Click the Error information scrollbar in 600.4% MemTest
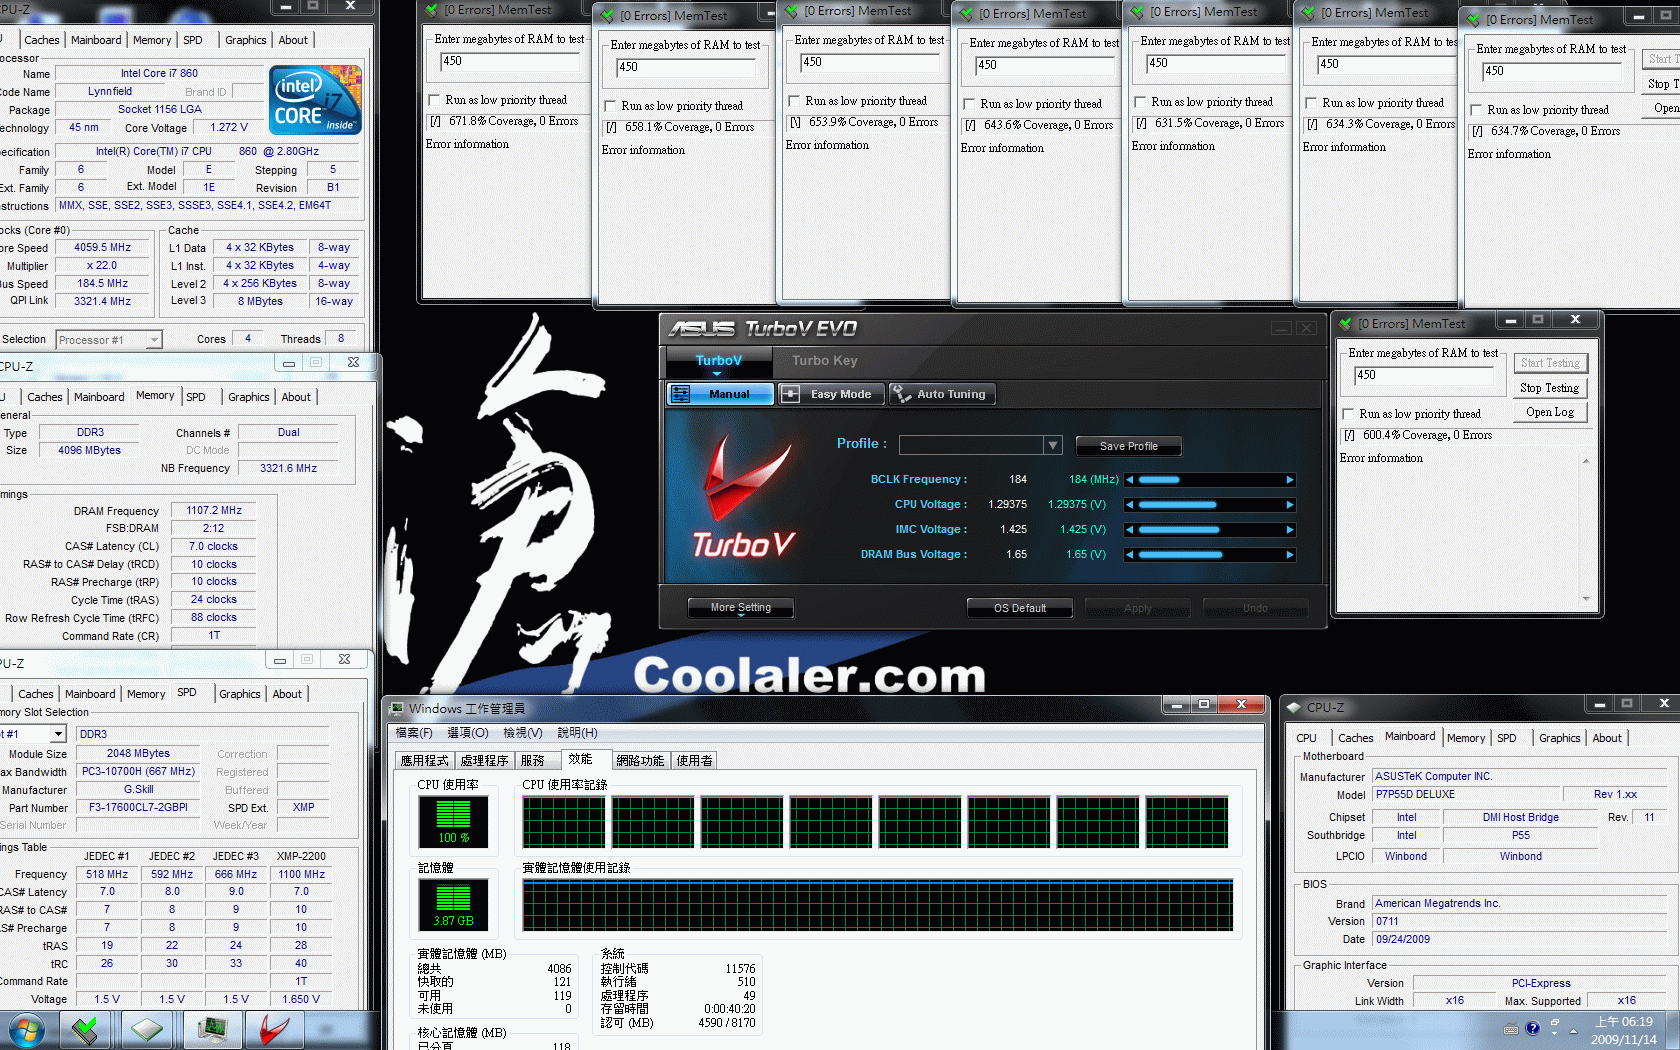1680x1050 pixels. 1585,530
